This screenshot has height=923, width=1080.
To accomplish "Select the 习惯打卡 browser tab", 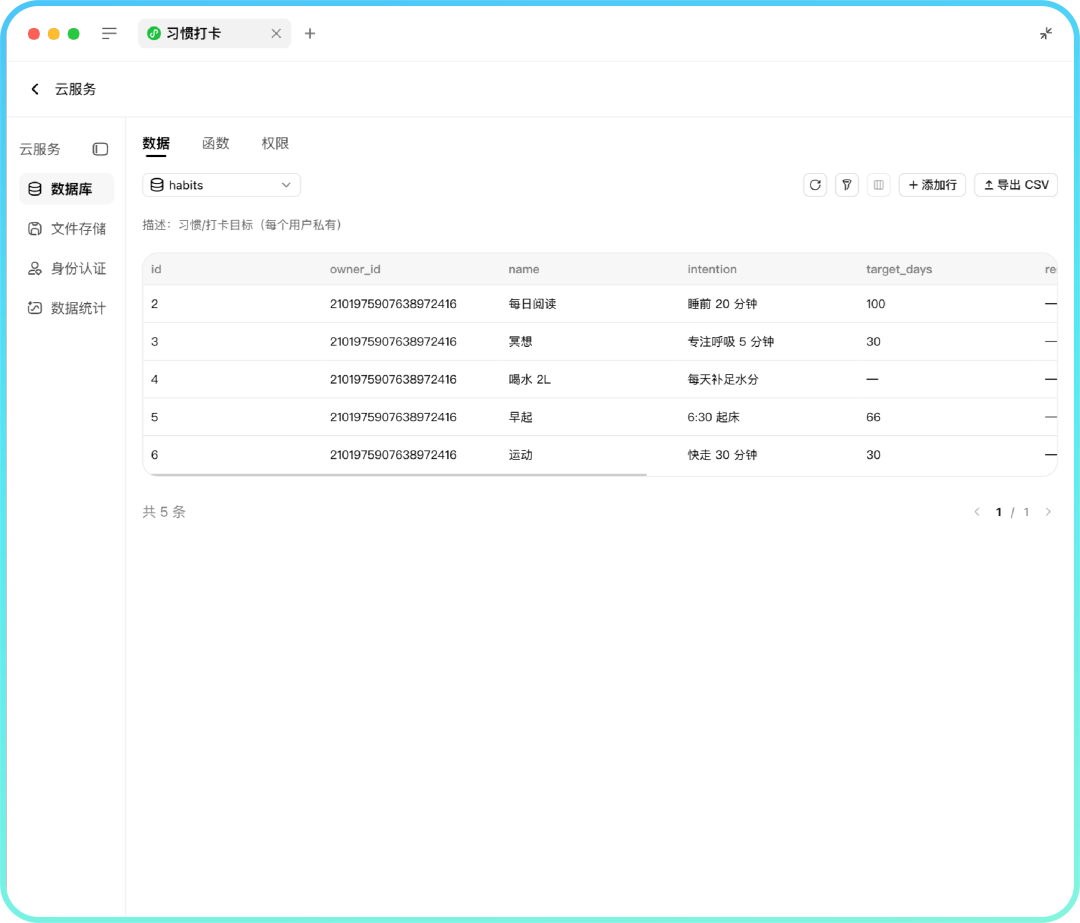I will click(x=215, y=33).
